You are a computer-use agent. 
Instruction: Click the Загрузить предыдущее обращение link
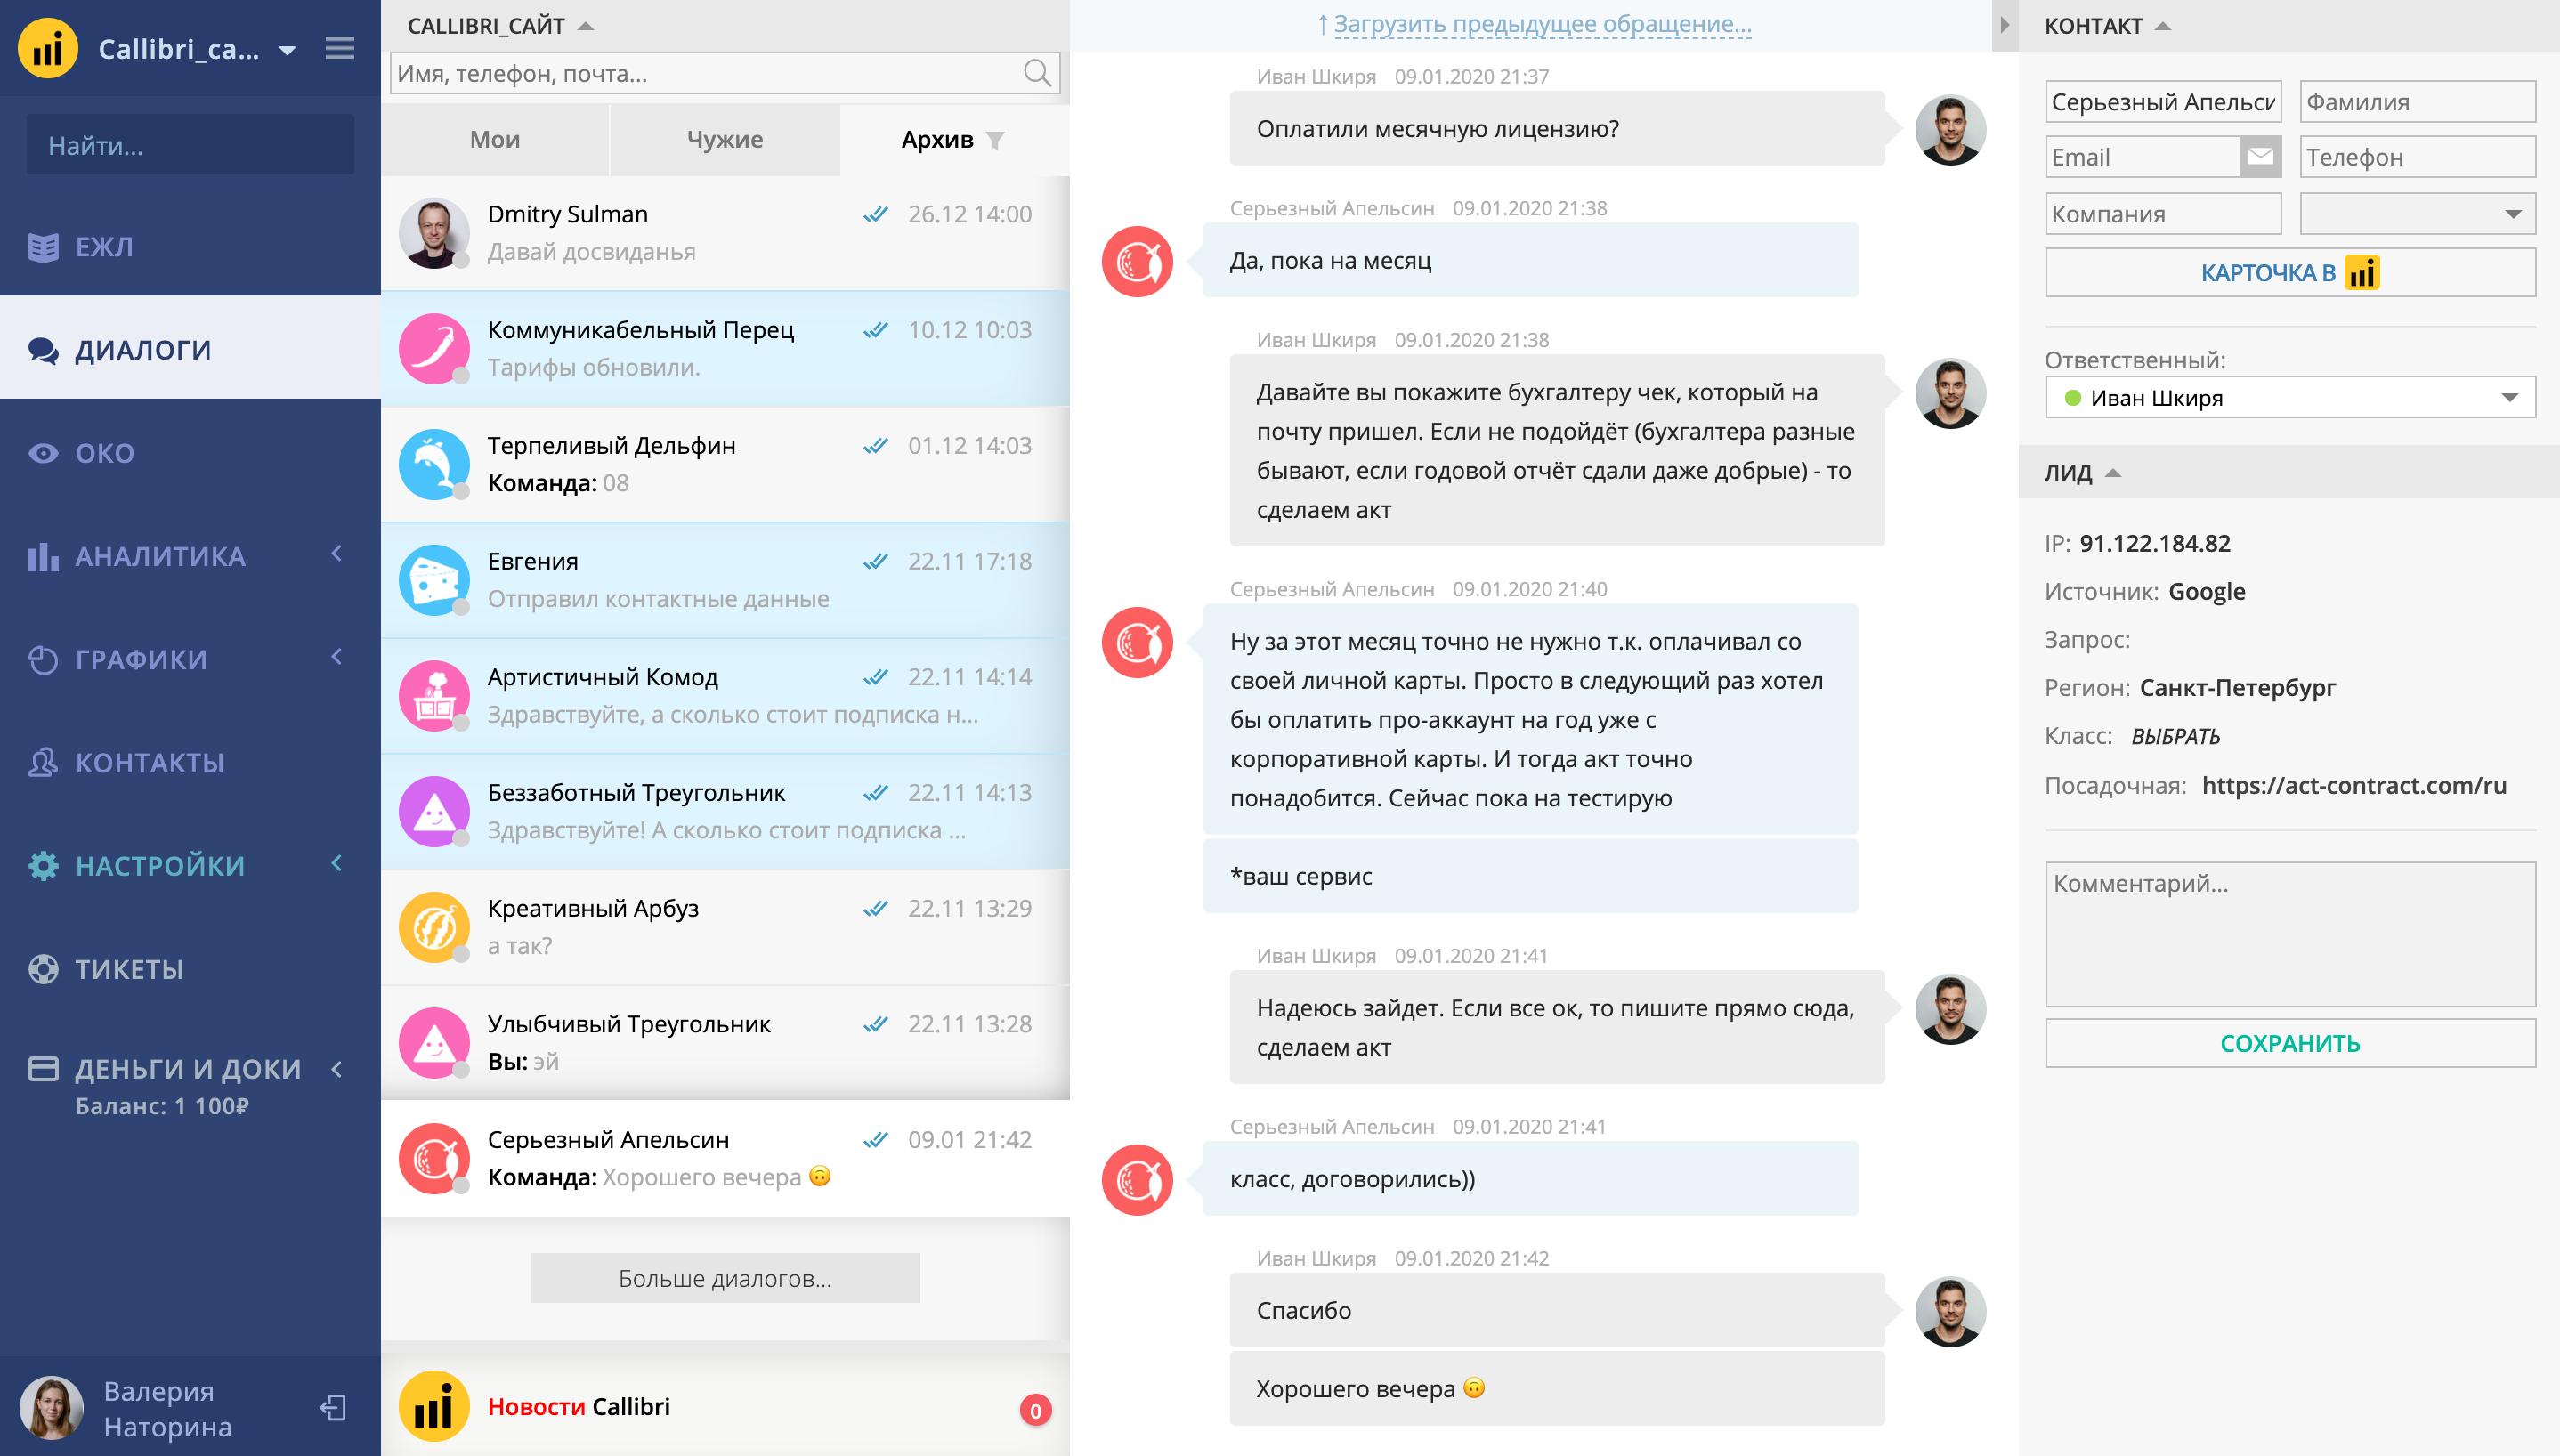pyautogui.click(x=1533, y=25)
